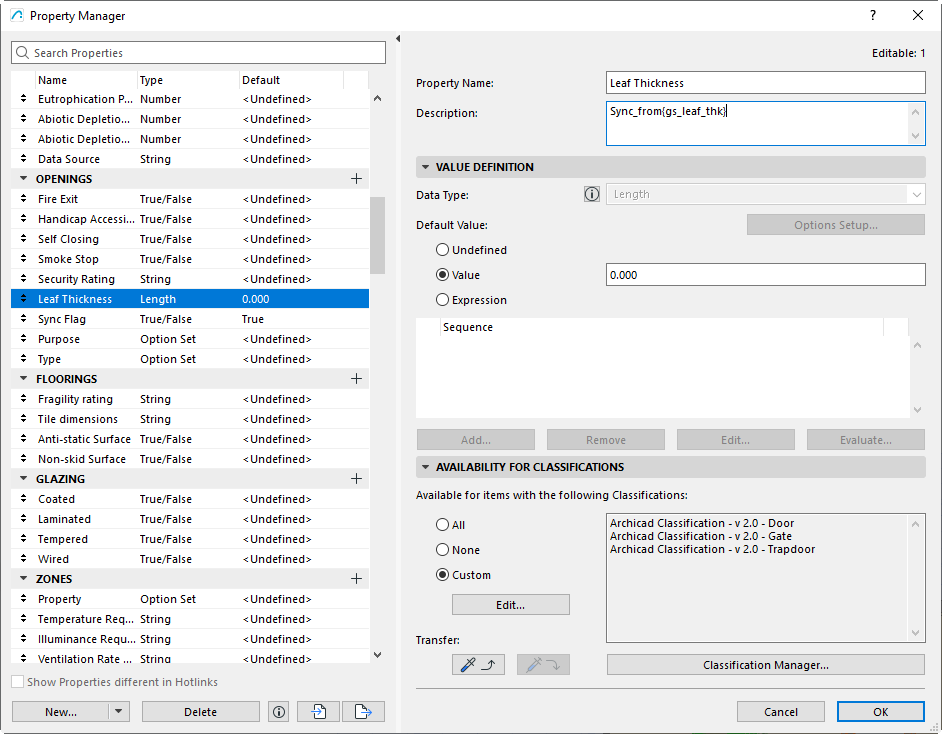Select 'Archicad Classification - v 2.0 - Gate'

[x=700, y=536]
